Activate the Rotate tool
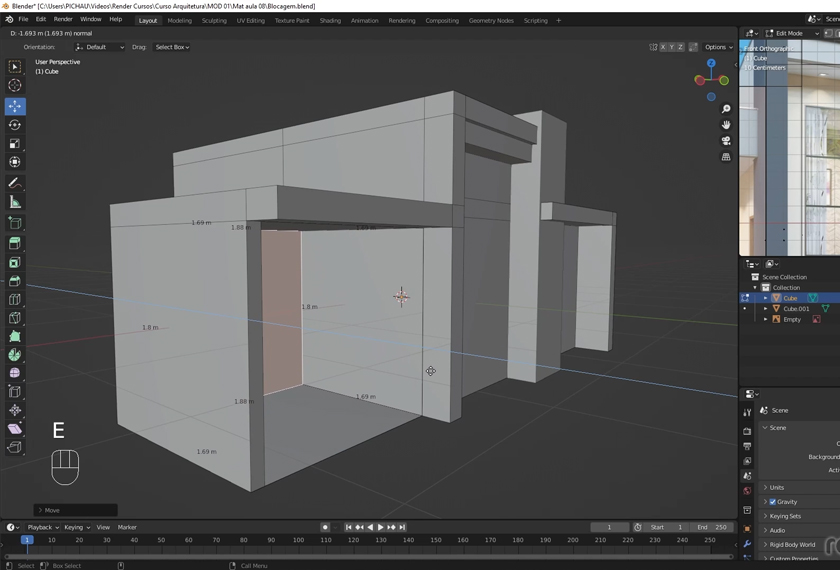The width and height of the screenshot is (840, 570). click(15, 125)
